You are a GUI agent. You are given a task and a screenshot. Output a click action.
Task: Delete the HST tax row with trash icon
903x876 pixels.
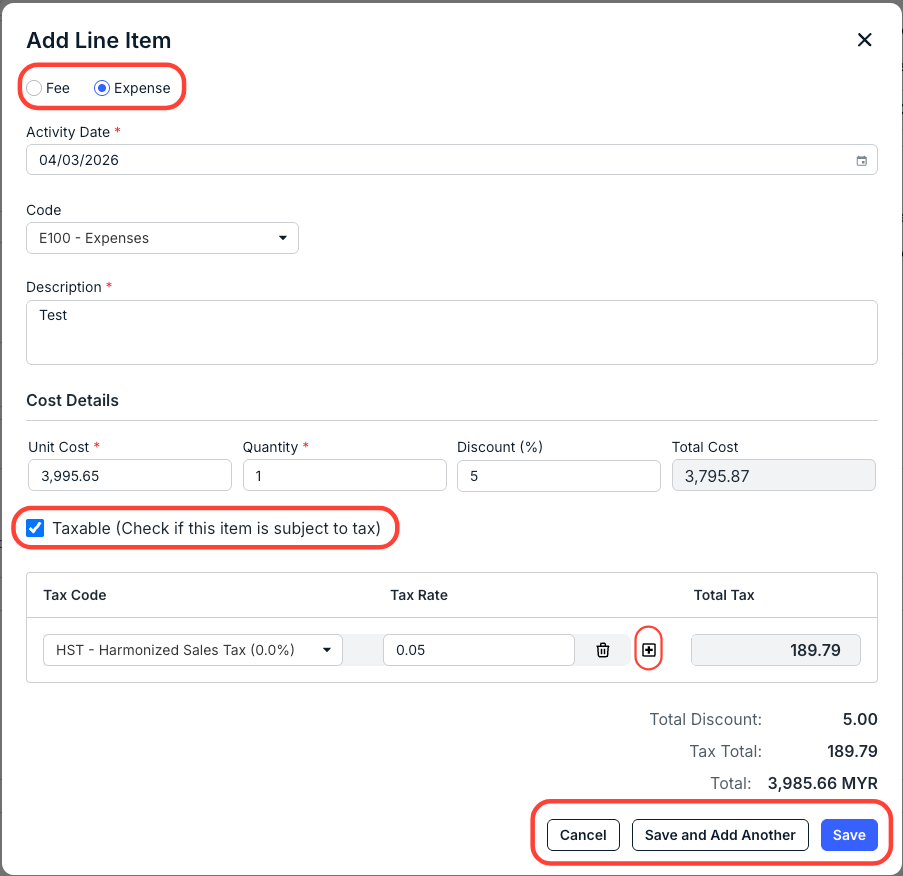[602, 650]
